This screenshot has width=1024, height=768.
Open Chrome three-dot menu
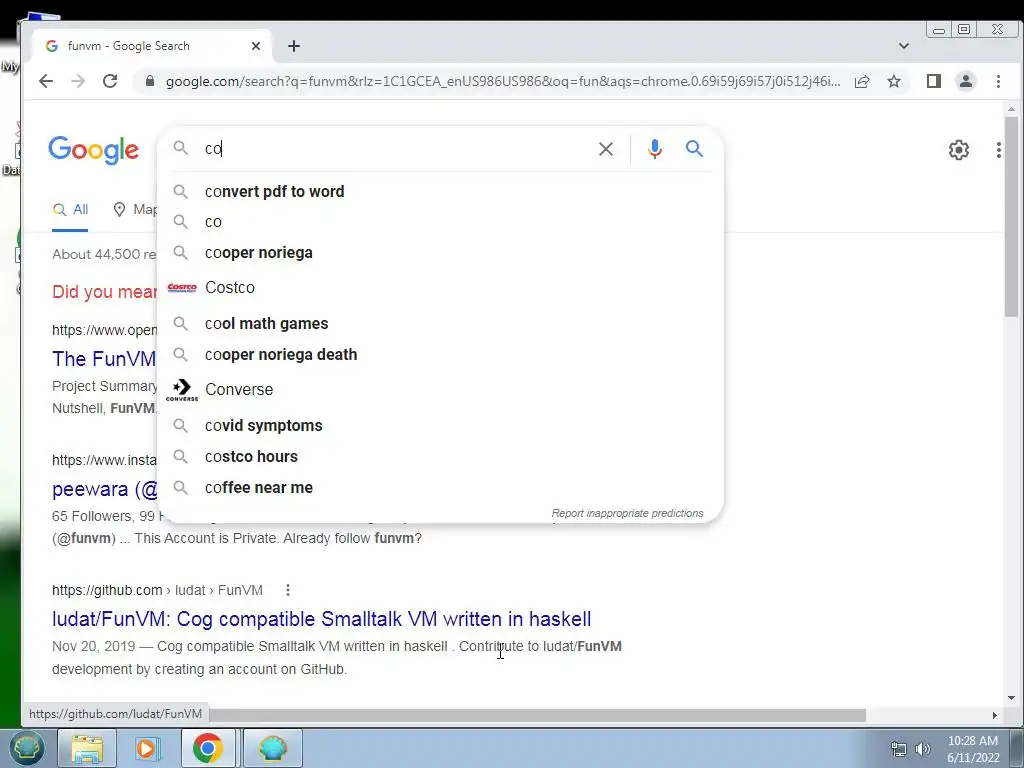(998, 81)
